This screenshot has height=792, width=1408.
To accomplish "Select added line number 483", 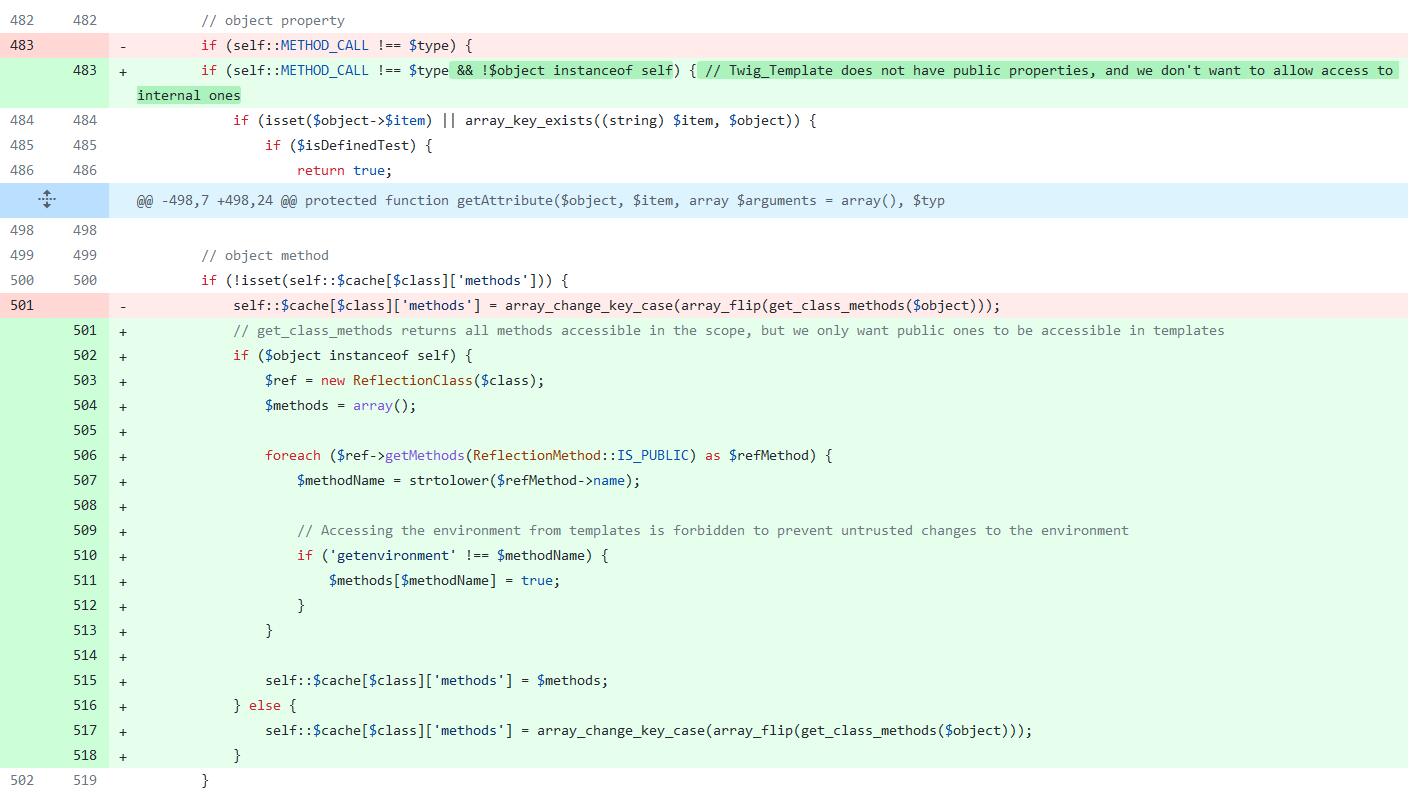I will (x=85, y=70).
